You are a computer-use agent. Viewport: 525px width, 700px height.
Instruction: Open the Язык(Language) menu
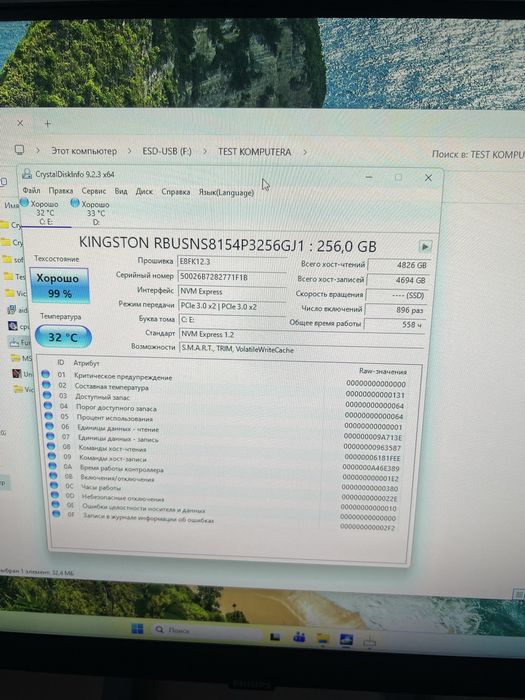pos(226,193)
